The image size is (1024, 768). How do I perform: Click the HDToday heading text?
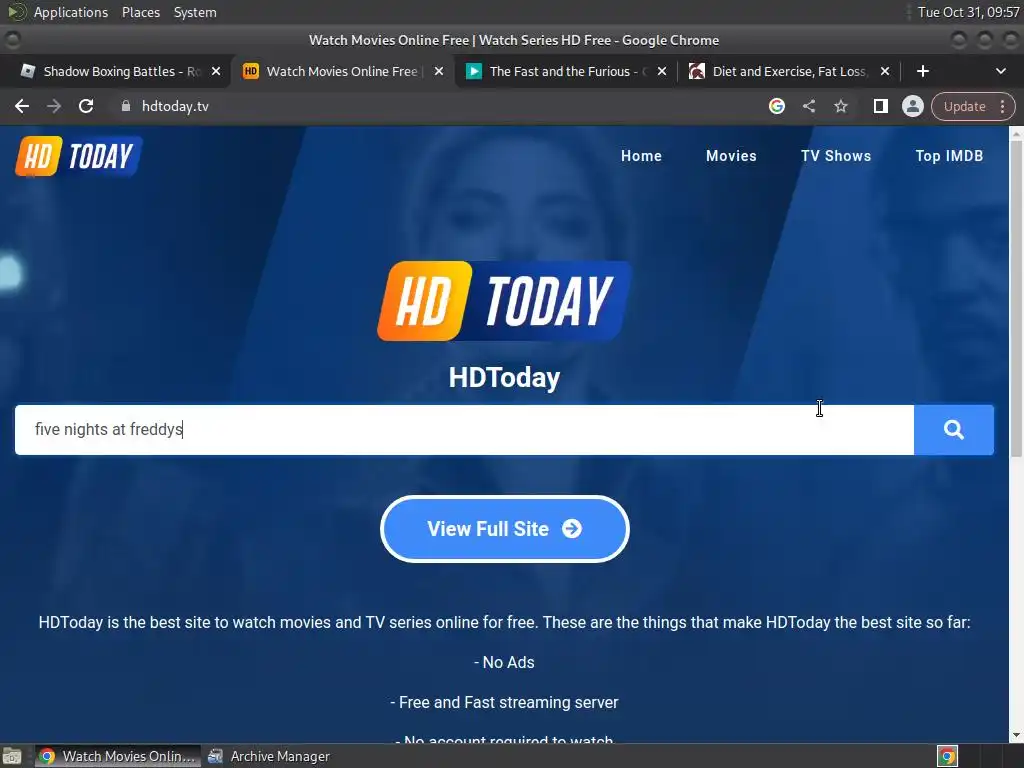click(x=504, y=377)
